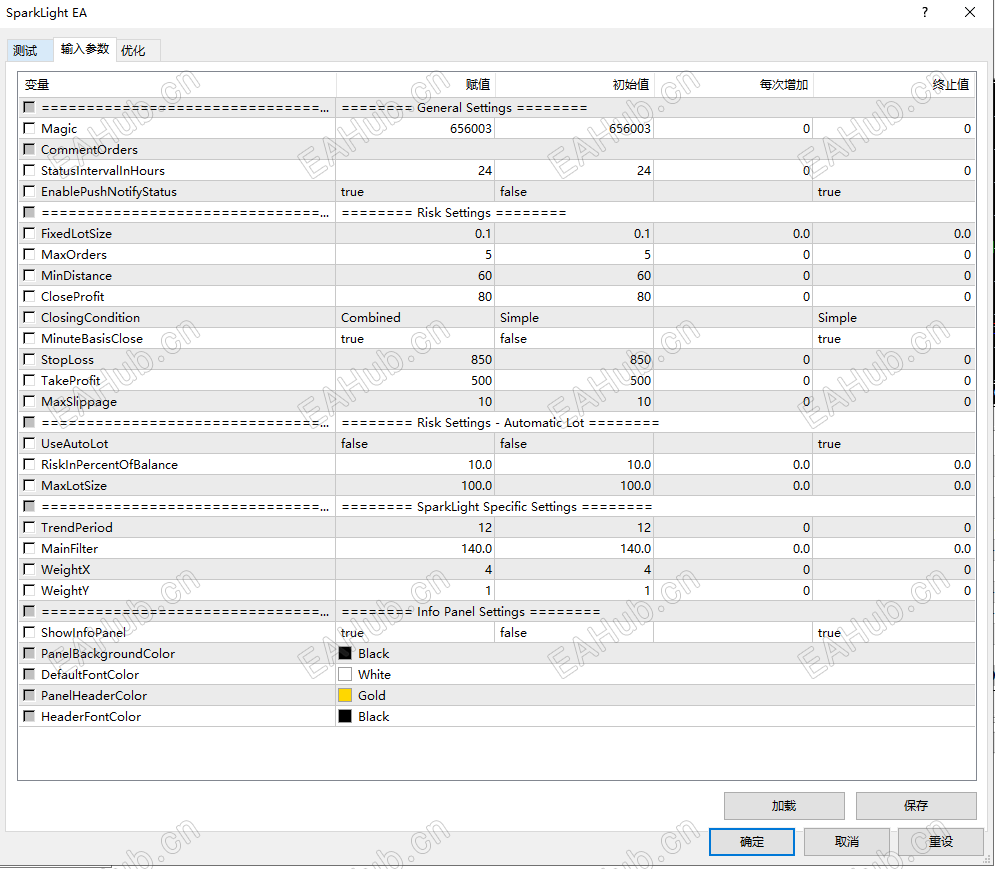Image resolution: width=995 pixels, height=869 pixels.
Task: Click the help question mark icon
Action: click(x=925, y=12)
